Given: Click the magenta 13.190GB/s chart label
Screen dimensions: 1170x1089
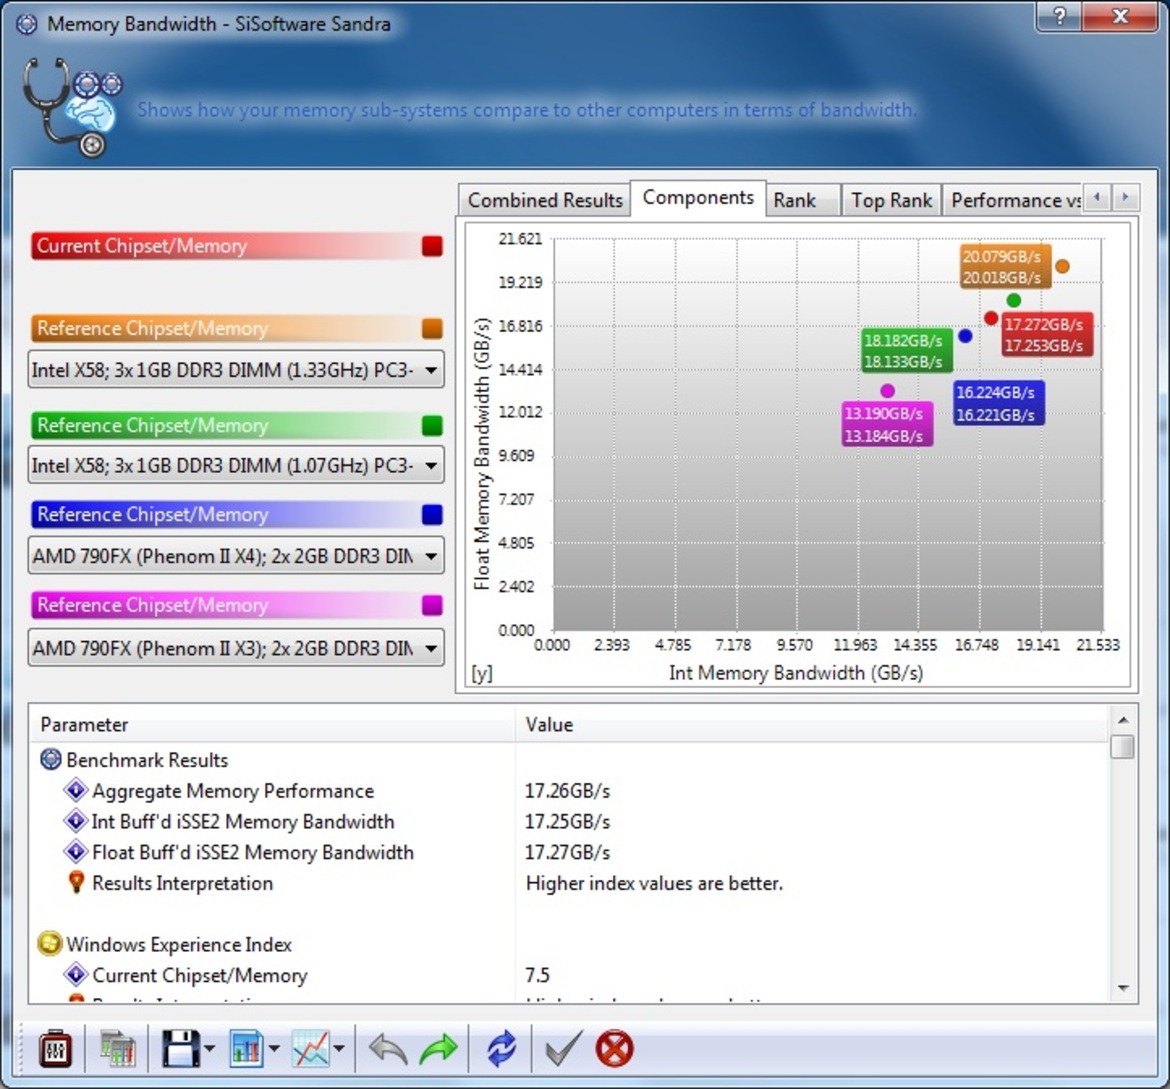Looking at the screenshot, I should click(x=888, y=424).
